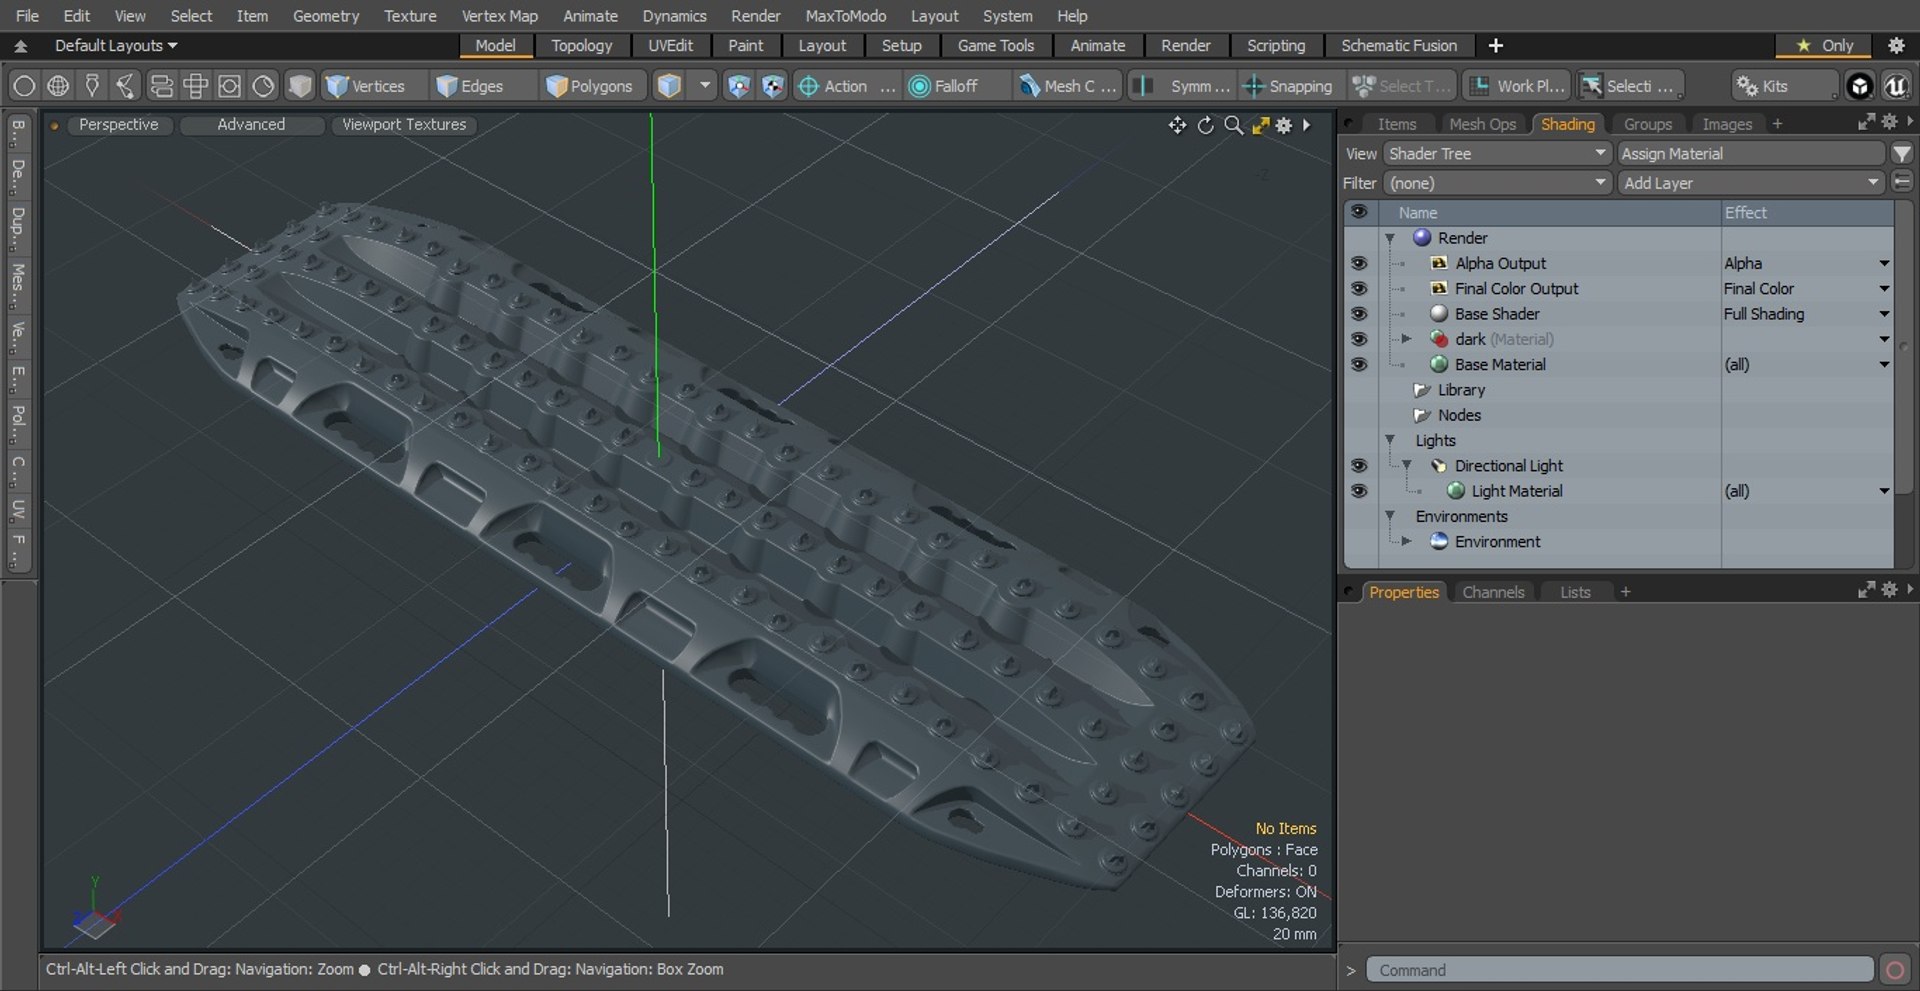1920x991 pixels.
Task: Click the Items selection cube icon
Action: tap(669, 86)
